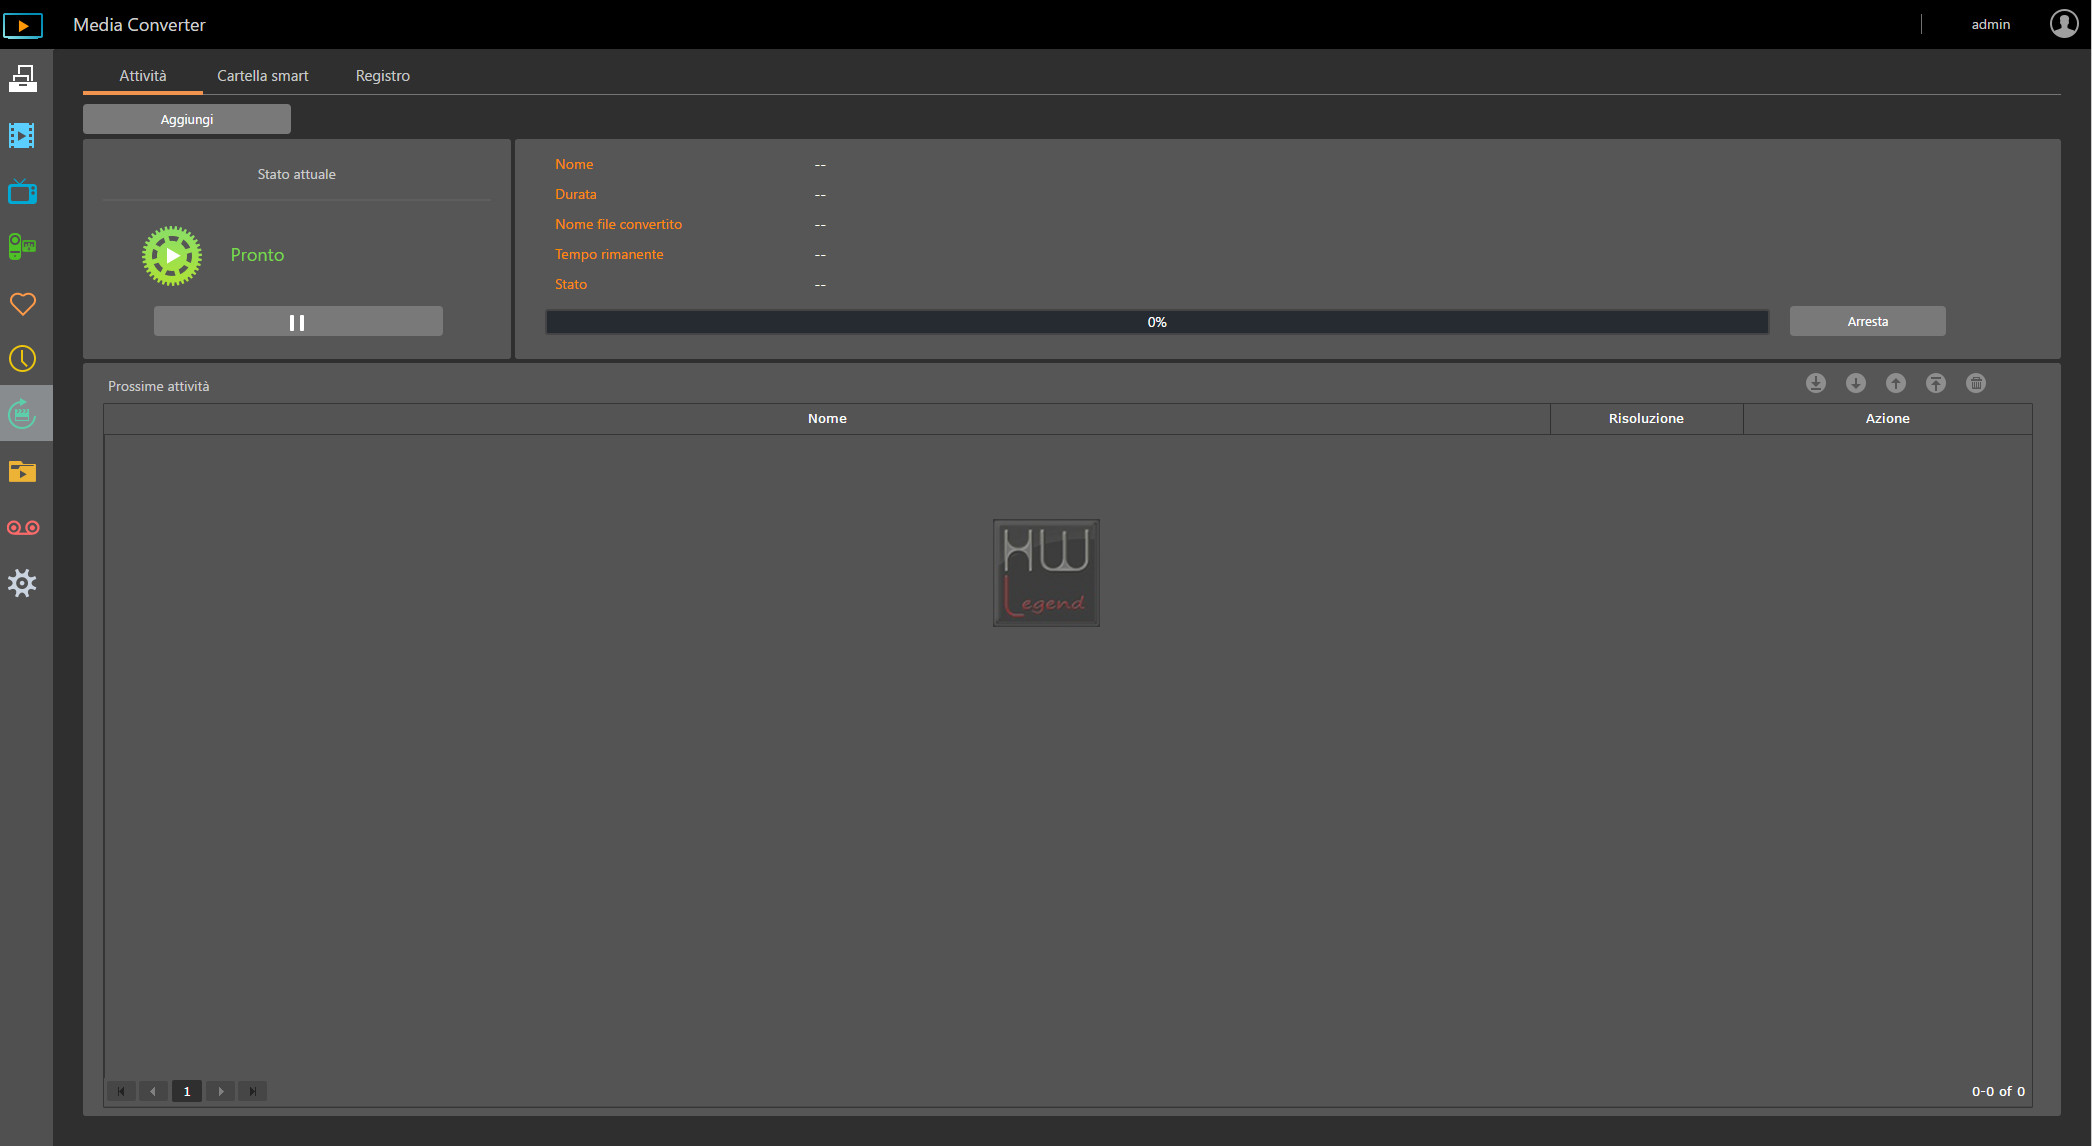
Task: Delete task with the trash can icon
Action: click(1976, 383)
